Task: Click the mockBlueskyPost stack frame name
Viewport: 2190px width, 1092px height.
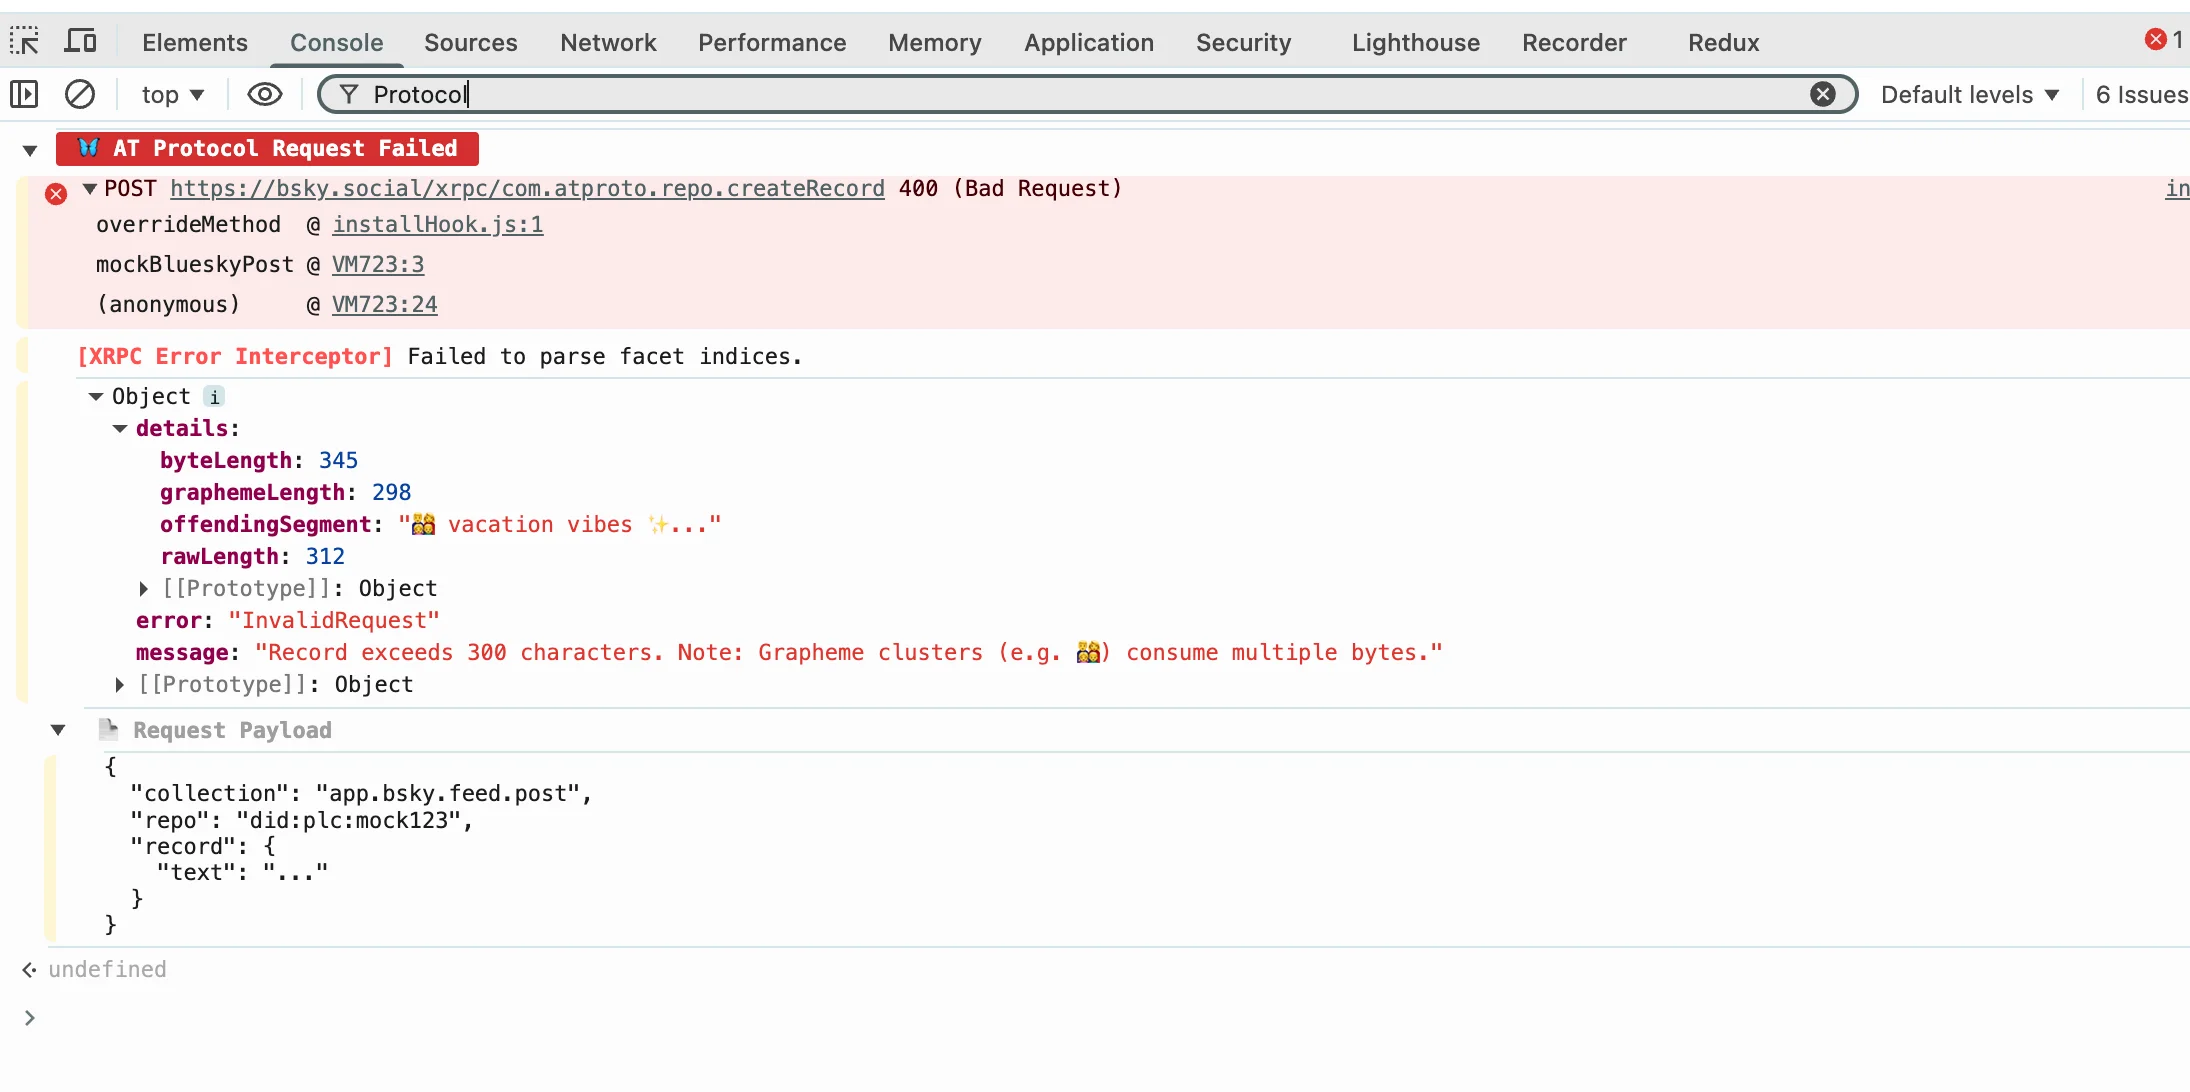Action: click(194, 264)
